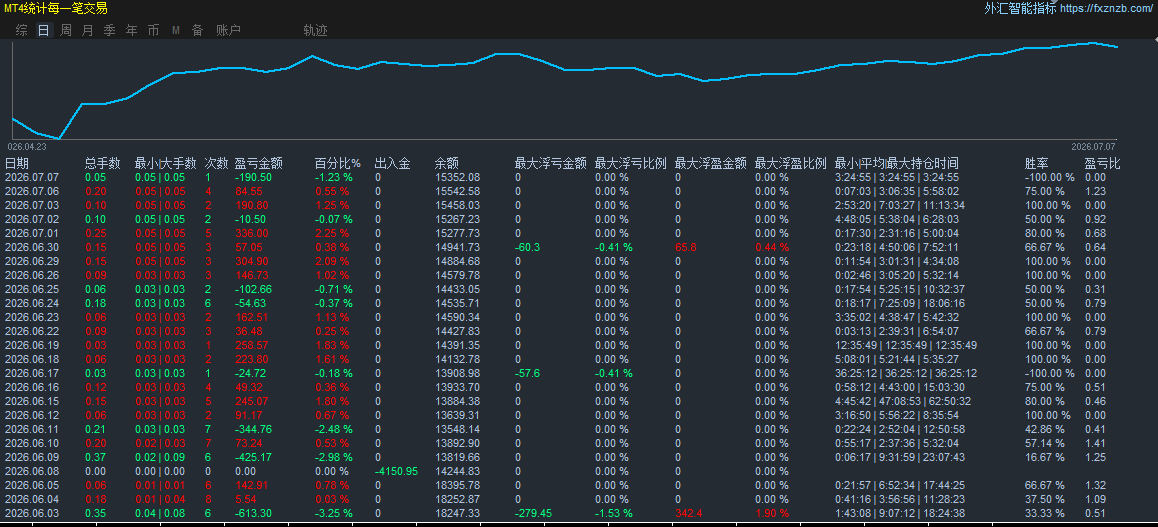Click the 外汇智能指标 label
Viewport: 1158px width, 527px height.
point(1020,9)
